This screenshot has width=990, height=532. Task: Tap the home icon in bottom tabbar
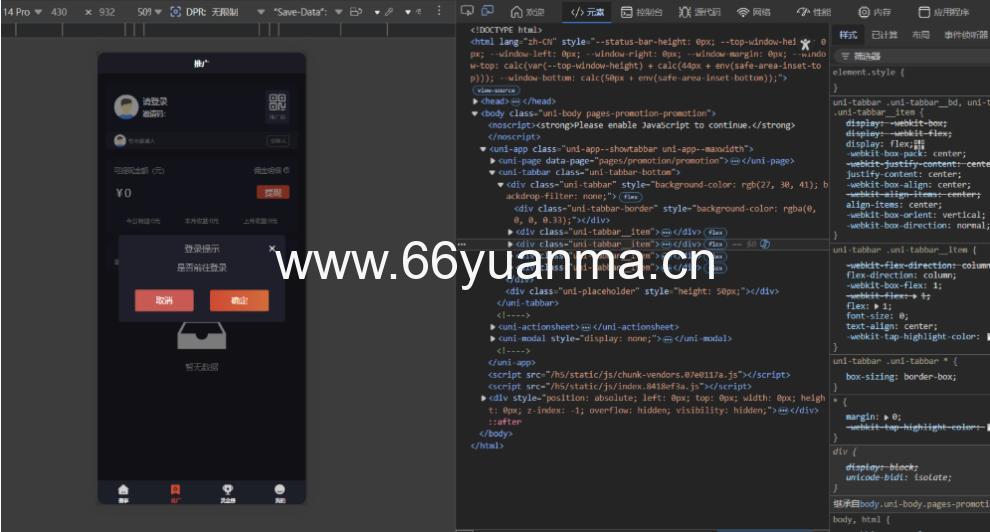[123, 492]
